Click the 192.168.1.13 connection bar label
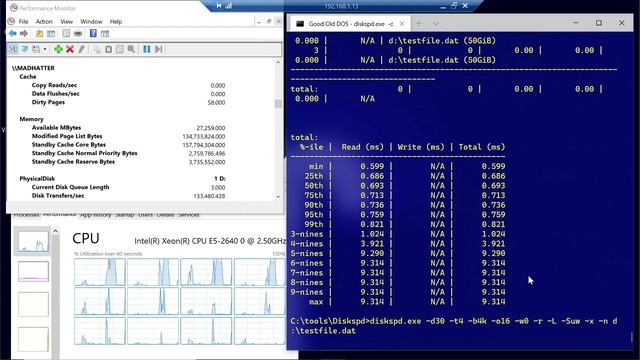The height and width of the screenshot is (360, 640). (x=341, y=6)
